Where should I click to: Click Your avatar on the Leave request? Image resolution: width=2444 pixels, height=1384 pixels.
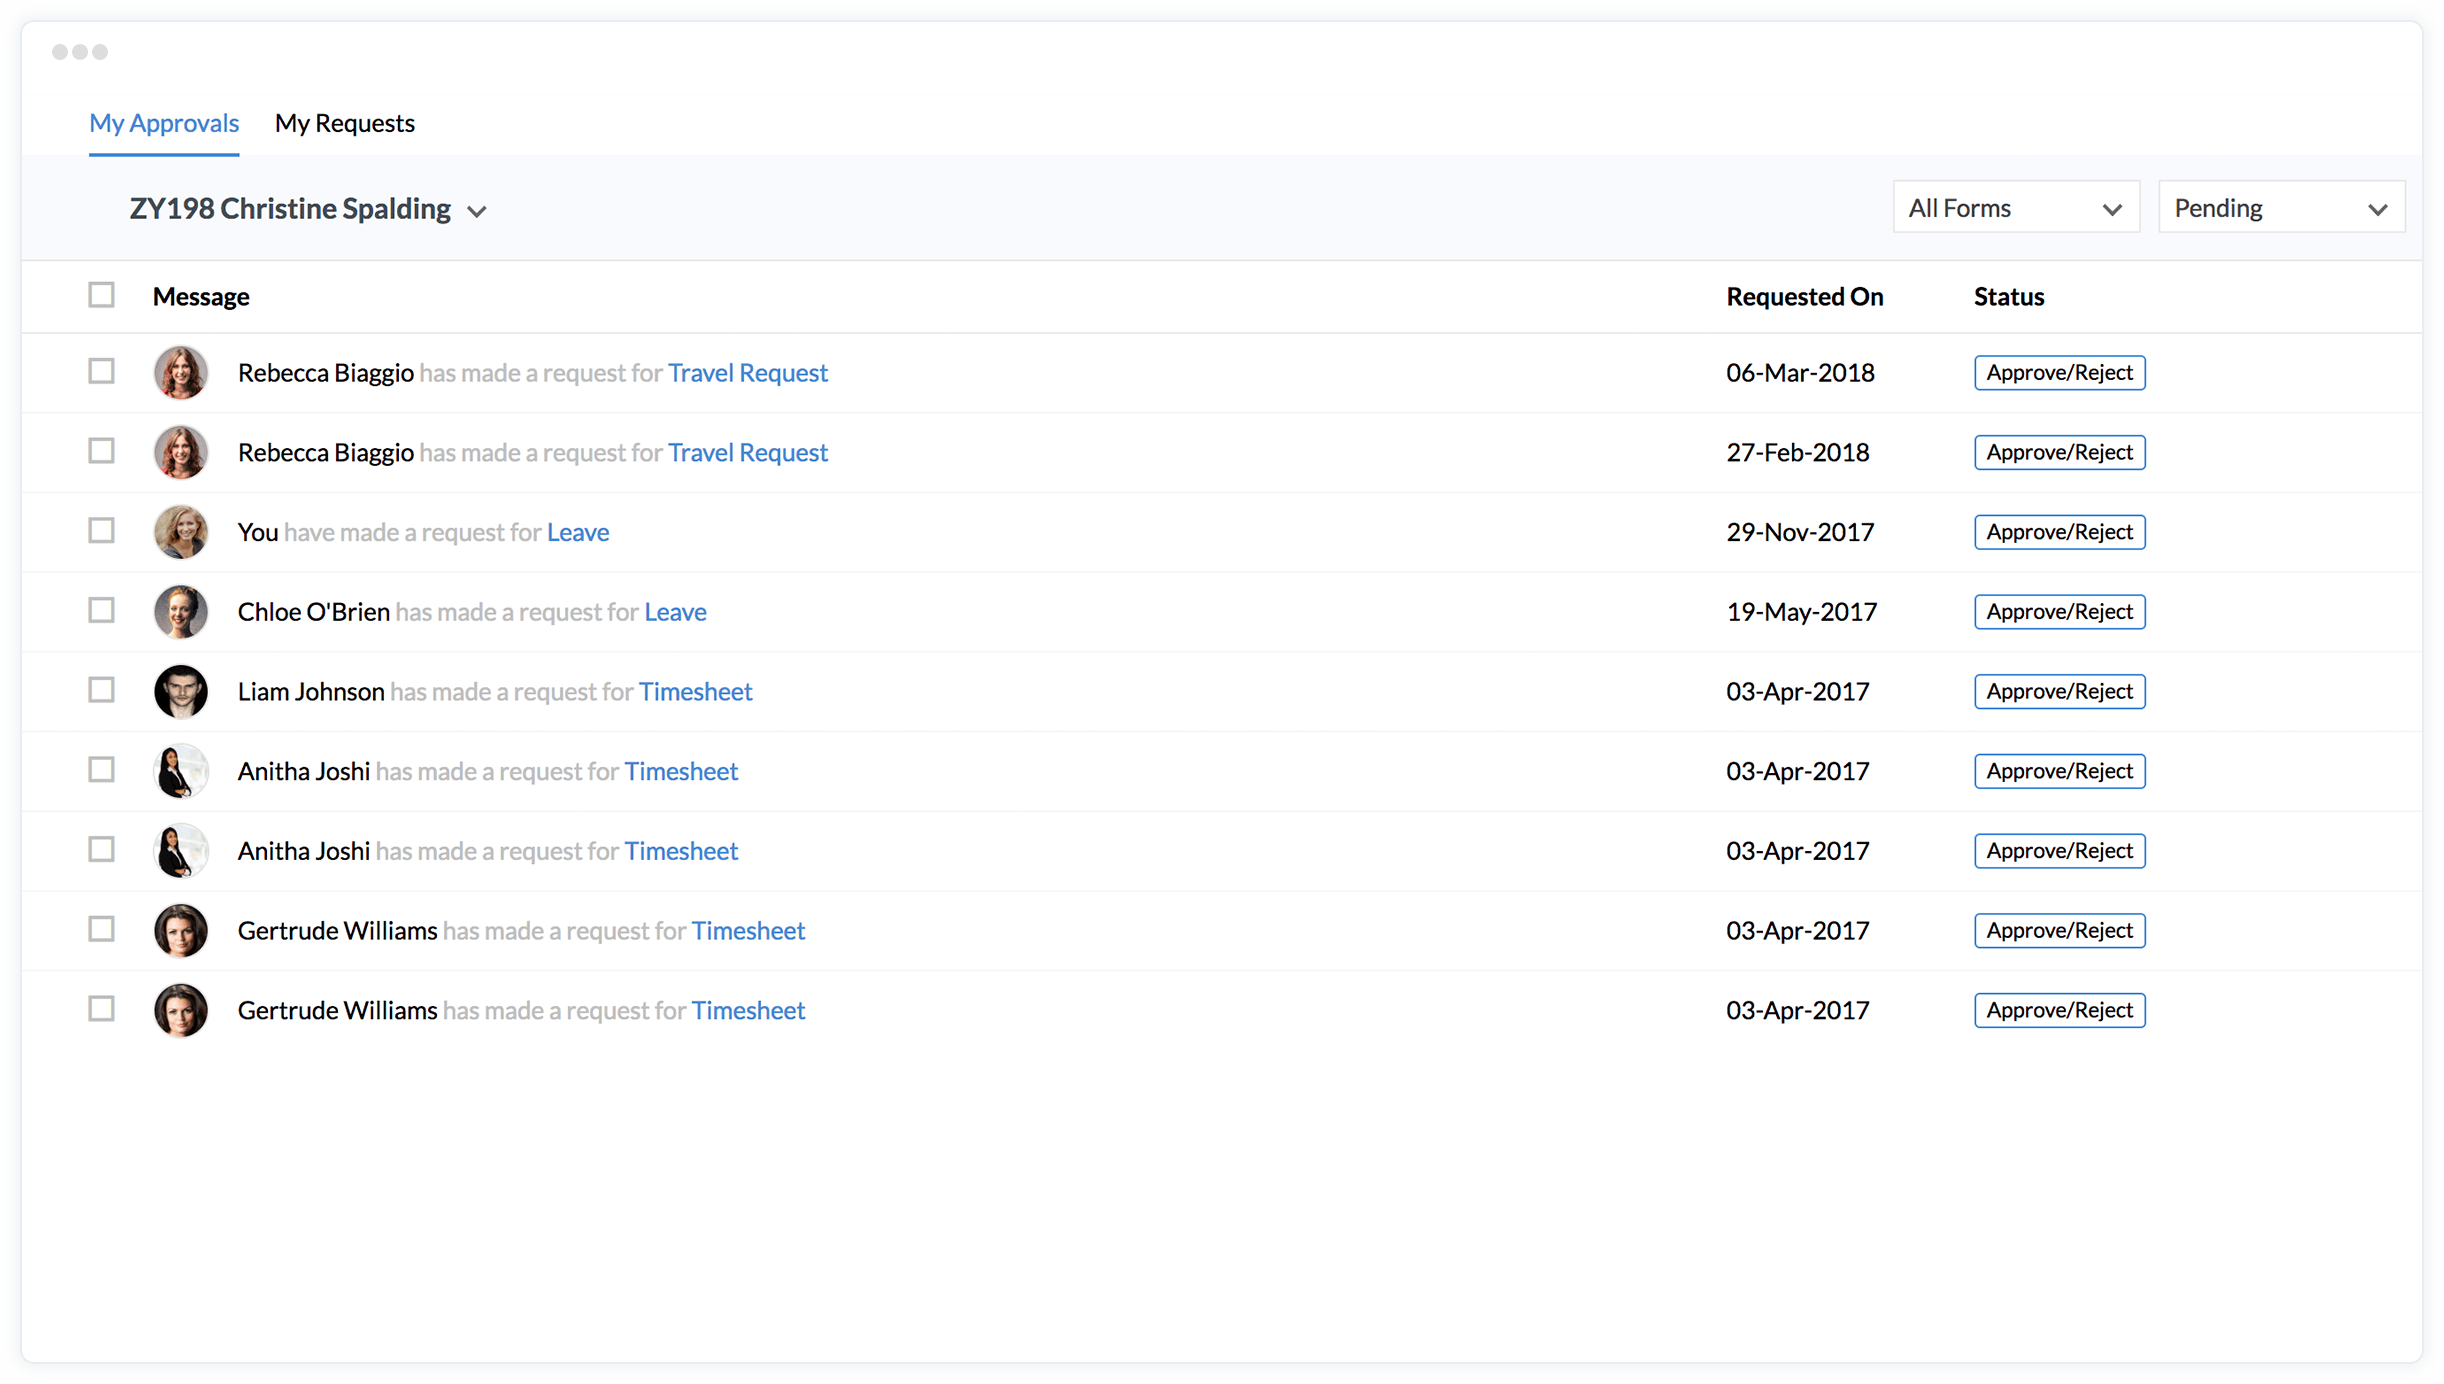(x=180, y=532)
